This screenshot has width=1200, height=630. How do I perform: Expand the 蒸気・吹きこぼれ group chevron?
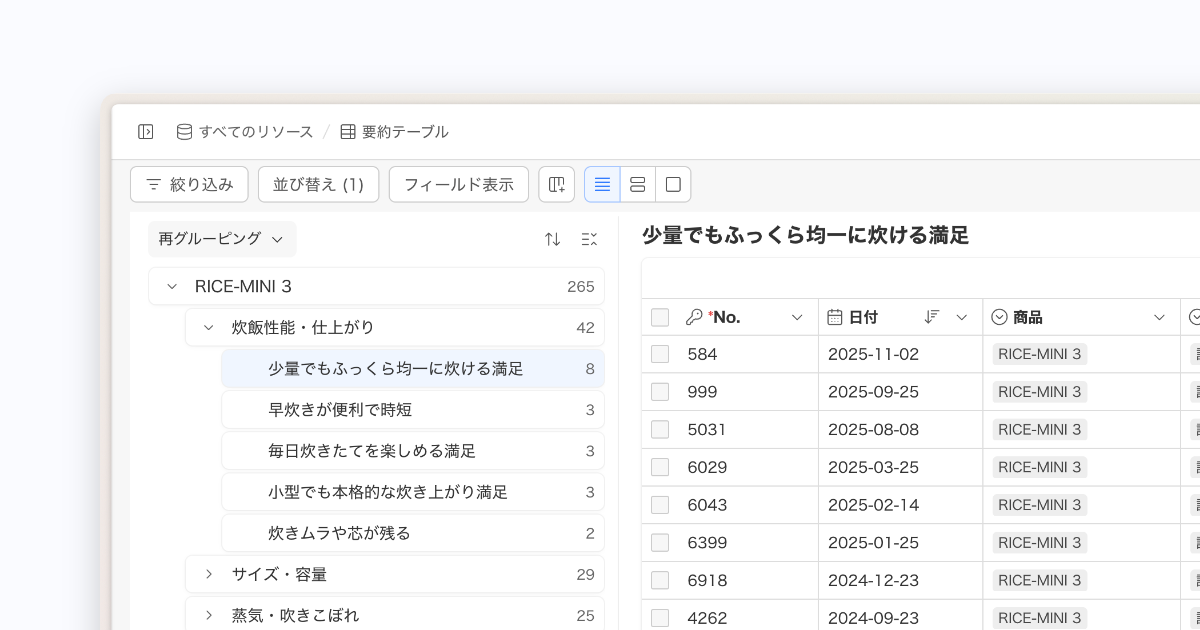point(209,615)
